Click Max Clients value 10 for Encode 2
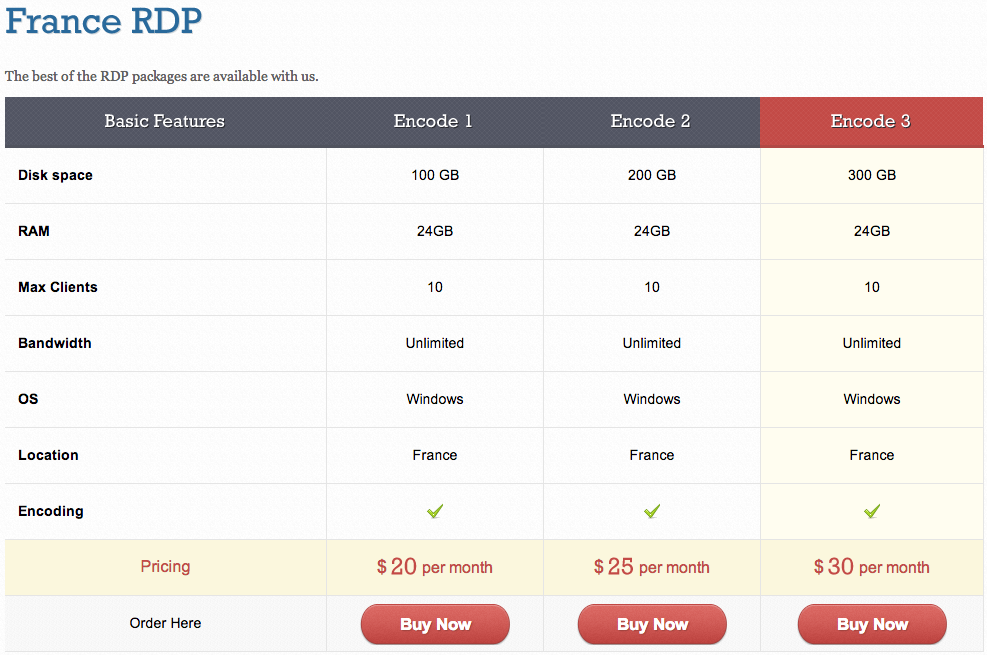 coord(652,287)
